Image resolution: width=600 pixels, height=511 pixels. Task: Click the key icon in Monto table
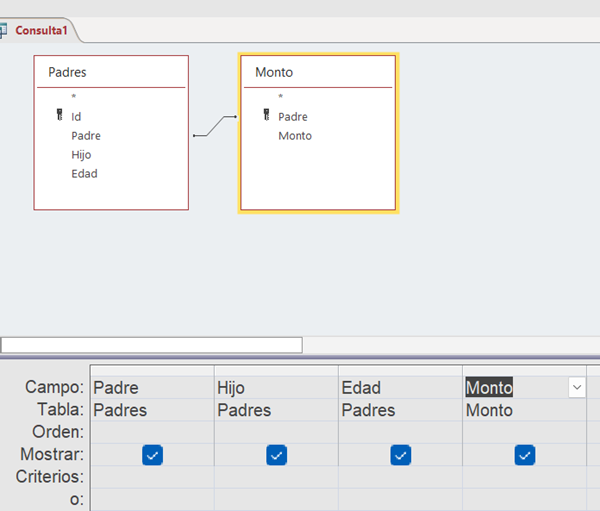[x=266, y=116]
